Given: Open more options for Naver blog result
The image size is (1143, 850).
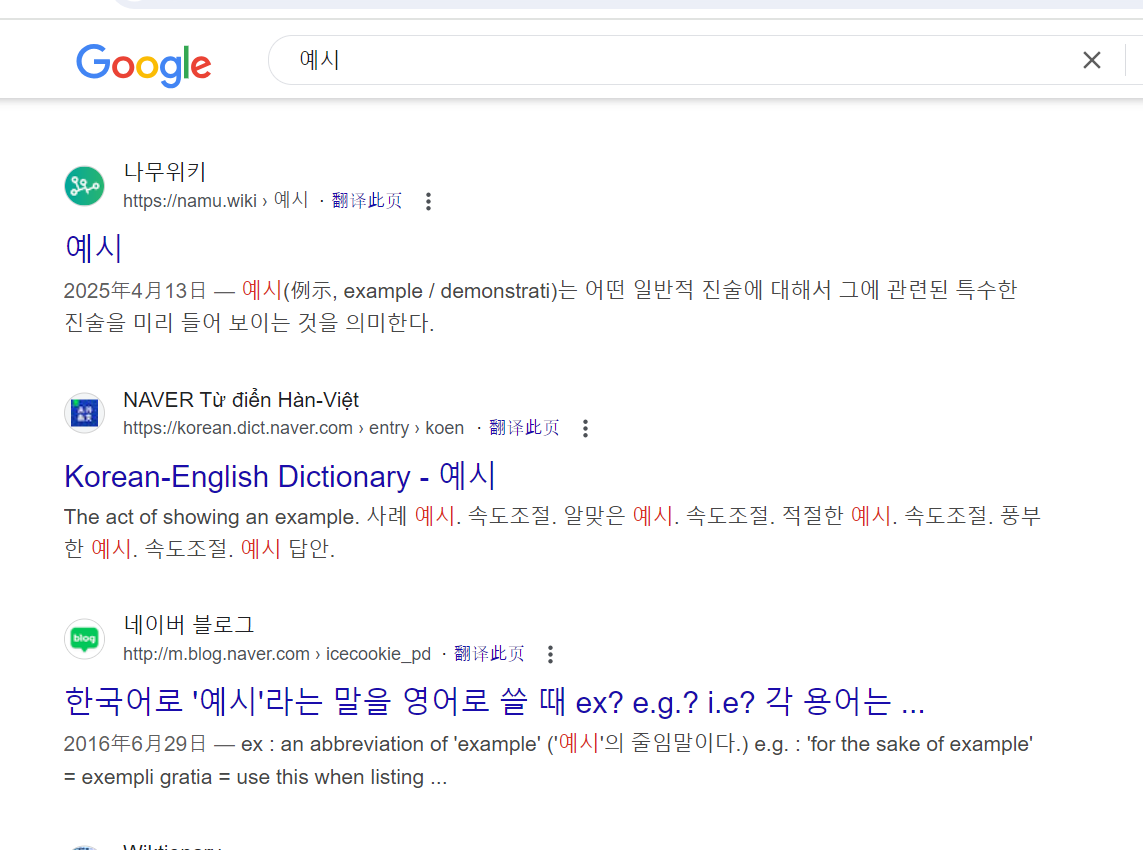Looking at the screenshot, I should (550, 655).
